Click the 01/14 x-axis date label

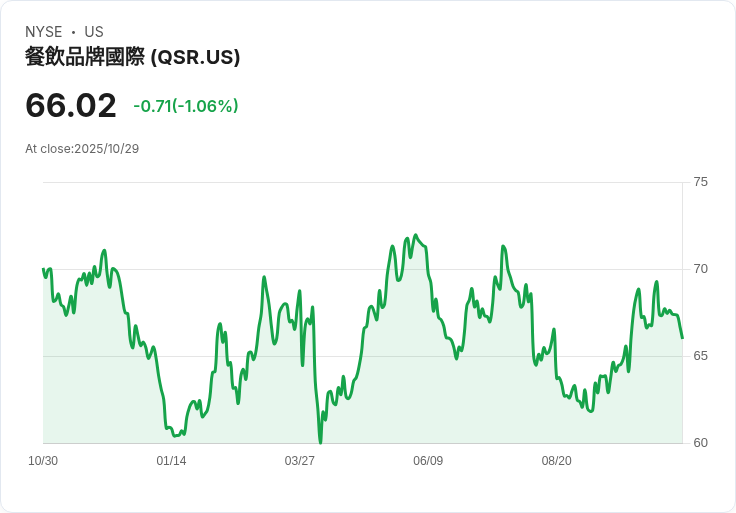point(171,461)
